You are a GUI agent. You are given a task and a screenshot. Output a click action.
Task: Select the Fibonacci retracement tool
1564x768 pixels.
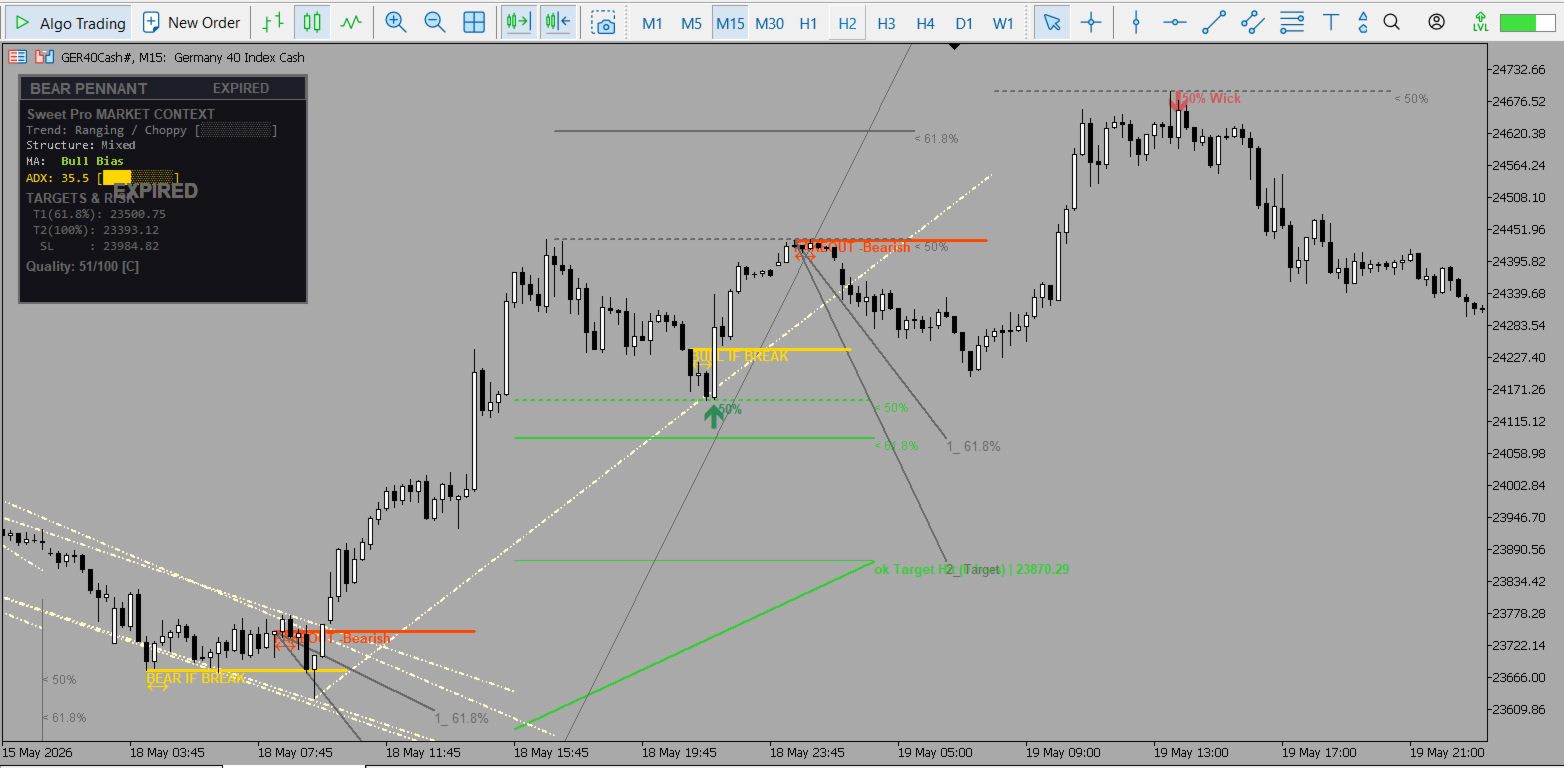pos(1292,22)
